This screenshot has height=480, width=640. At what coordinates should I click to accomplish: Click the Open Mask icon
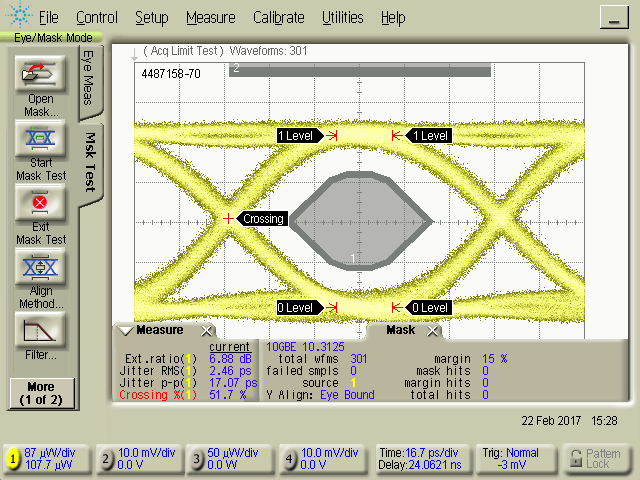[40, 73]
